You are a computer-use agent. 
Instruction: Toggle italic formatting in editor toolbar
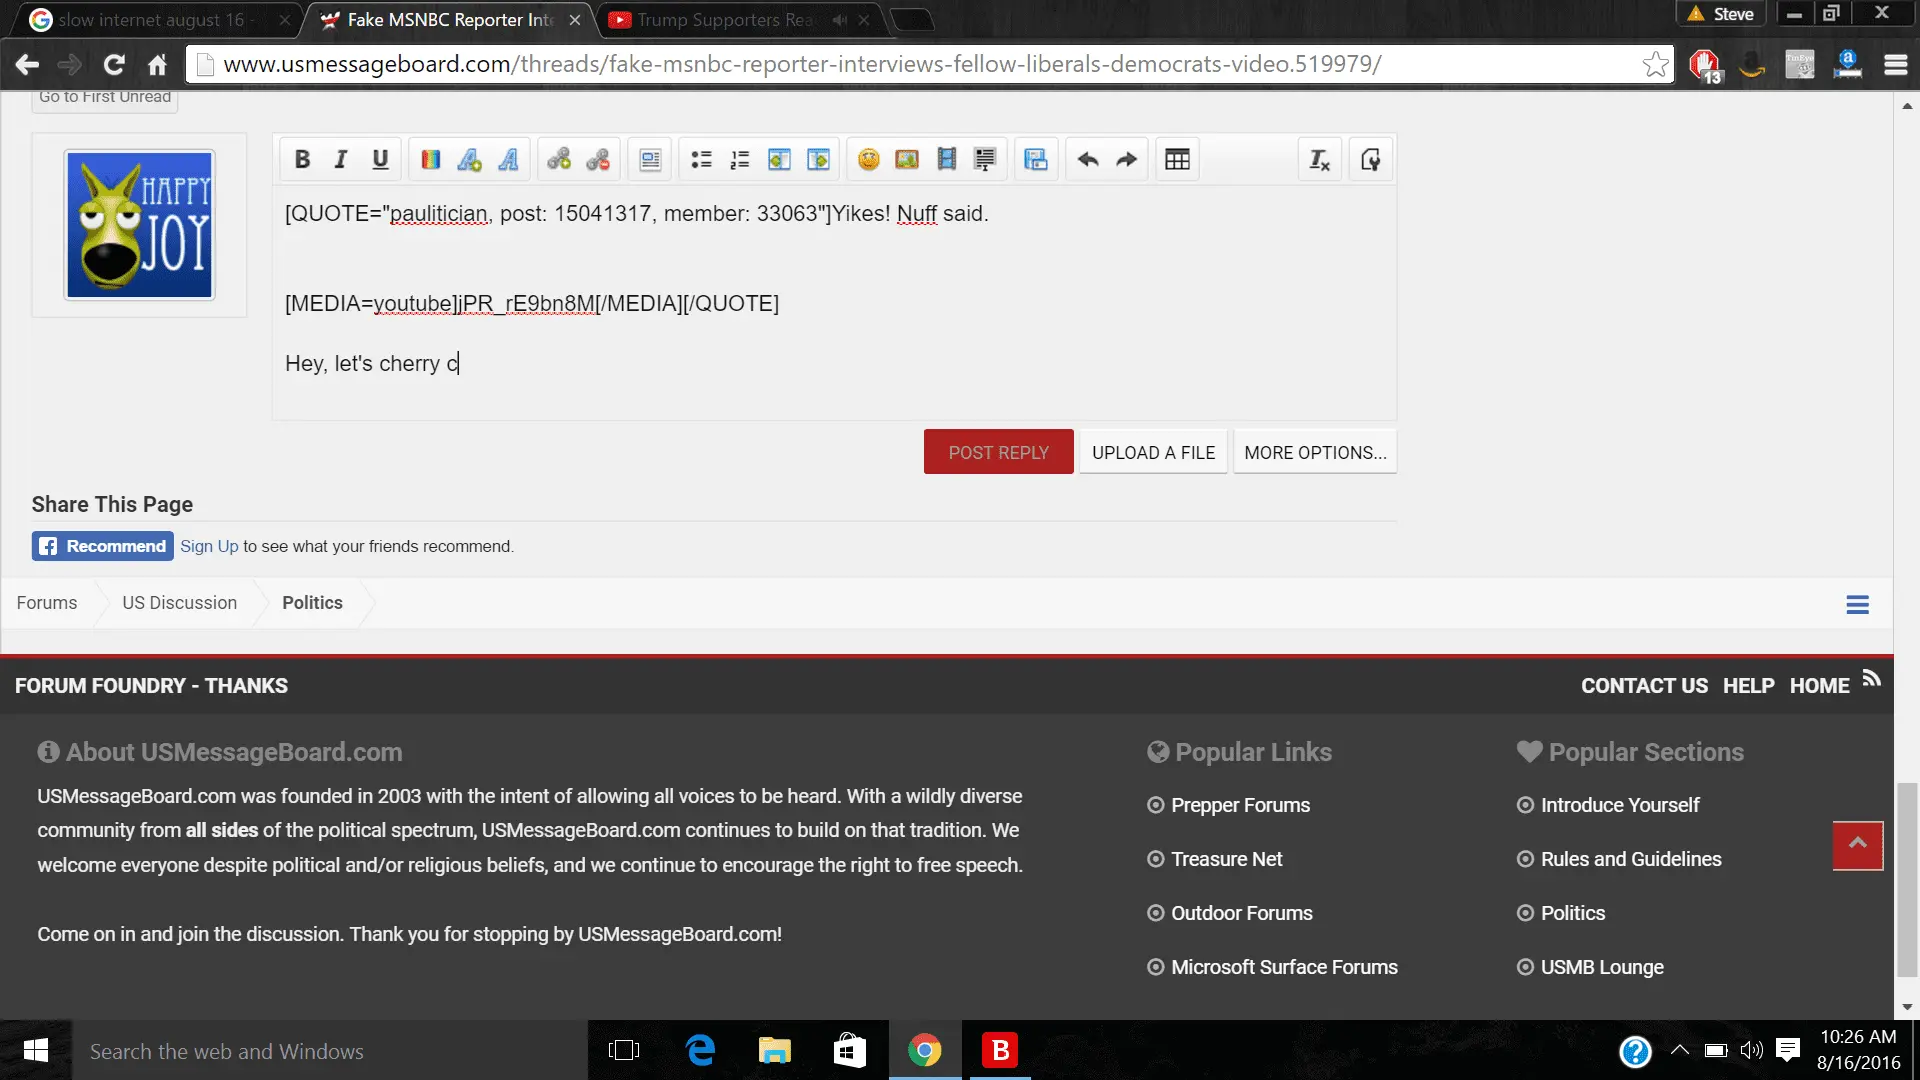point(341,160)
